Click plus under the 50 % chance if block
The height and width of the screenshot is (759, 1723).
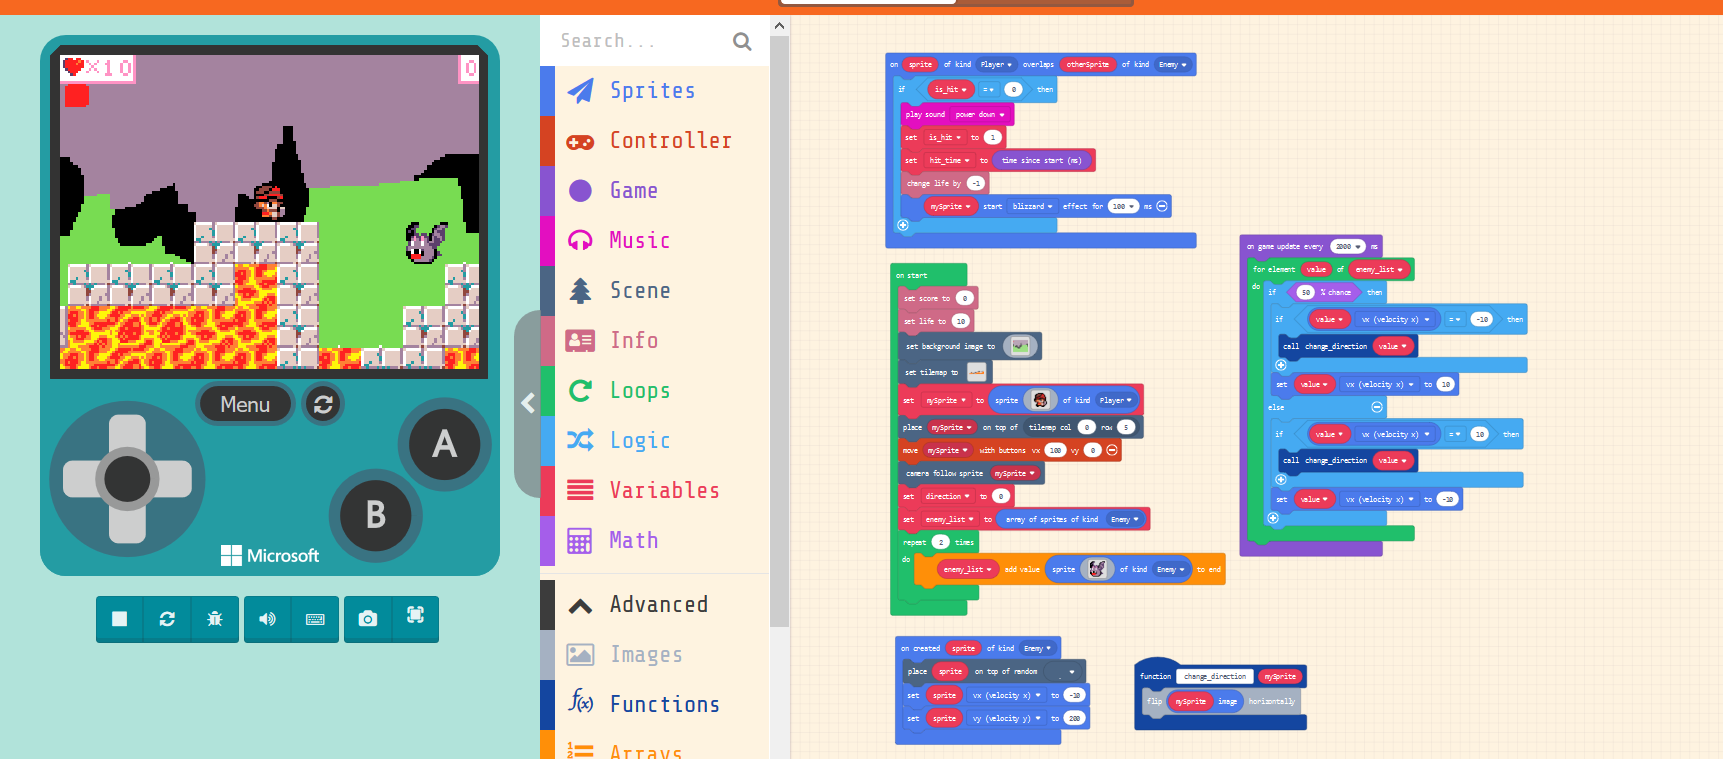pyautogui.click(x=1273, y=518)
